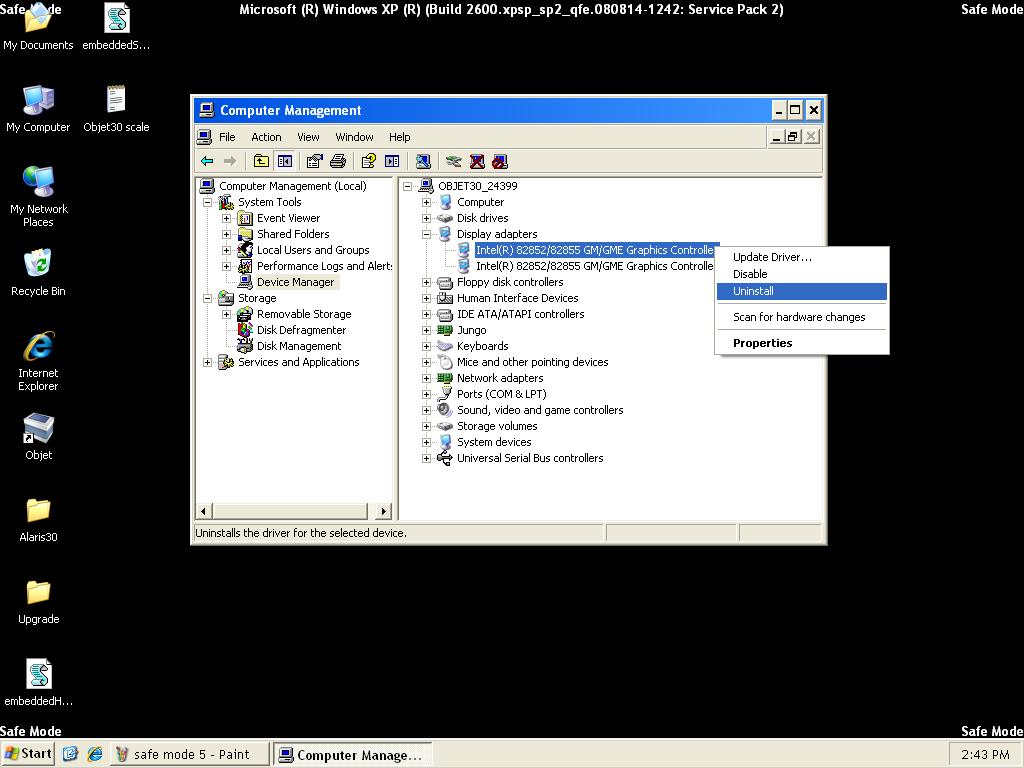Image resolution: width=1024 pixels, height=768 pixels.
Task: Select Sound, video and game controllers
Action: [540, 410]
